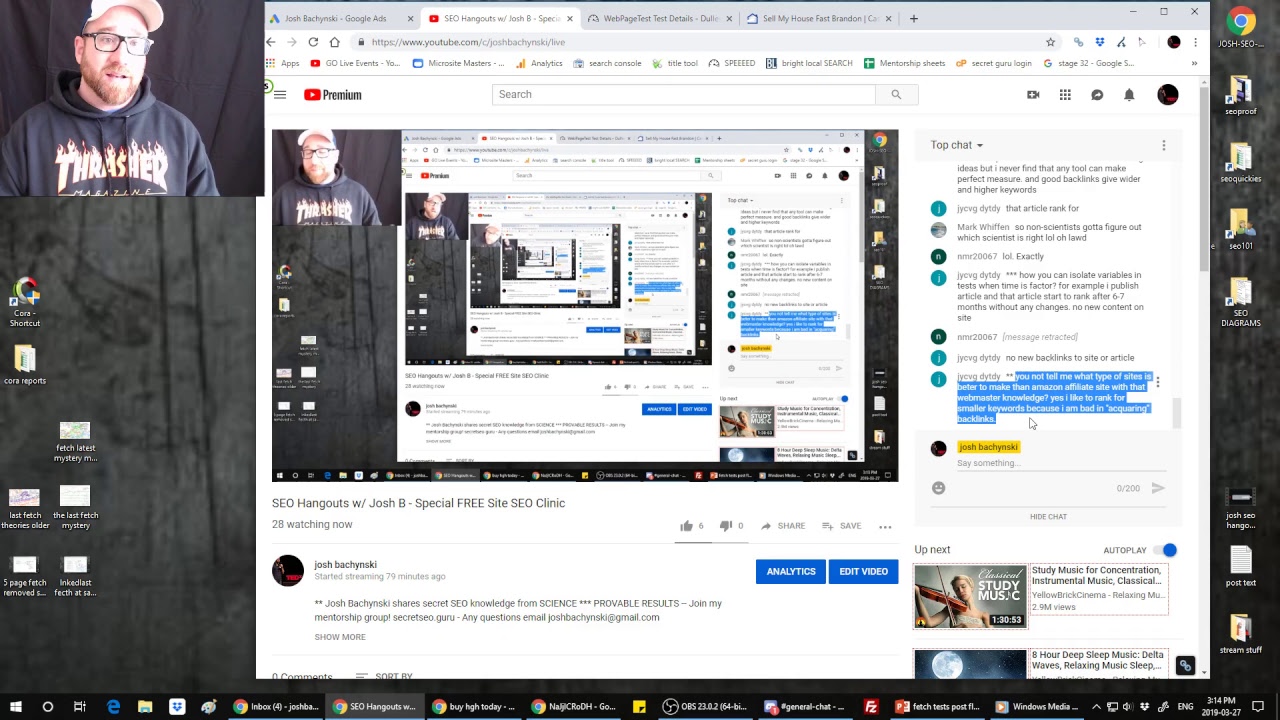Open more actions ellipsis under video

click(x=885, y=526)
